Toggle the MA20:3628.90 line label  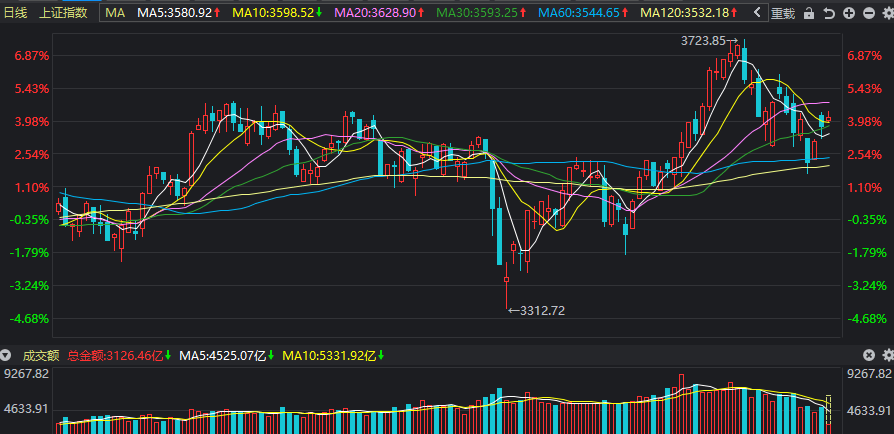click(x=379, y=13)
